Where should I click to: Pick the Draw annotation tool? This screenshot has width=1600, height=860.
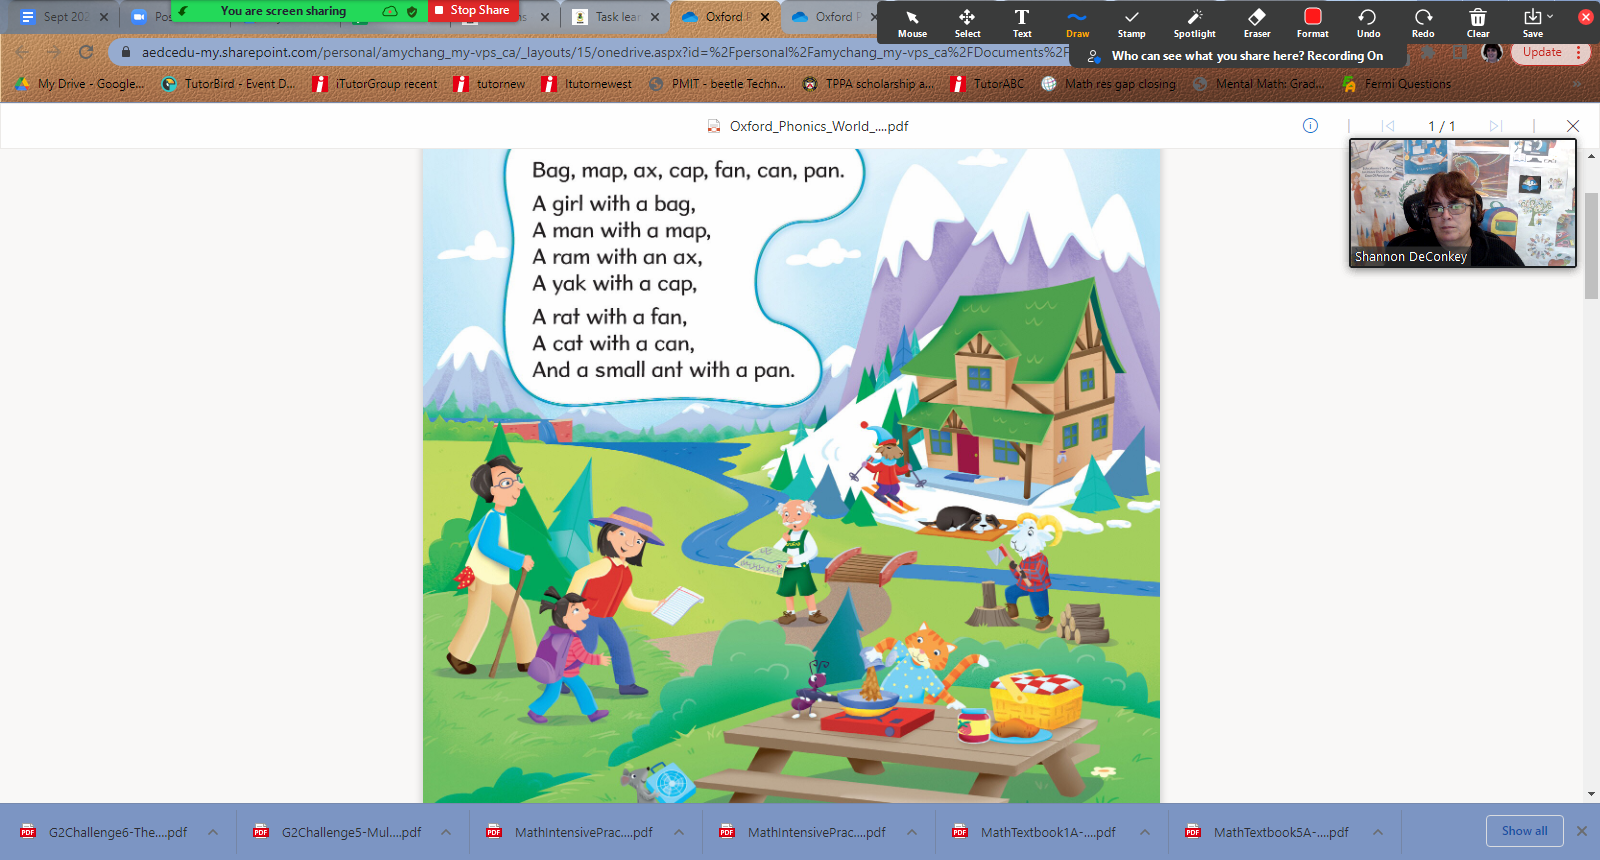(1077, 22)
